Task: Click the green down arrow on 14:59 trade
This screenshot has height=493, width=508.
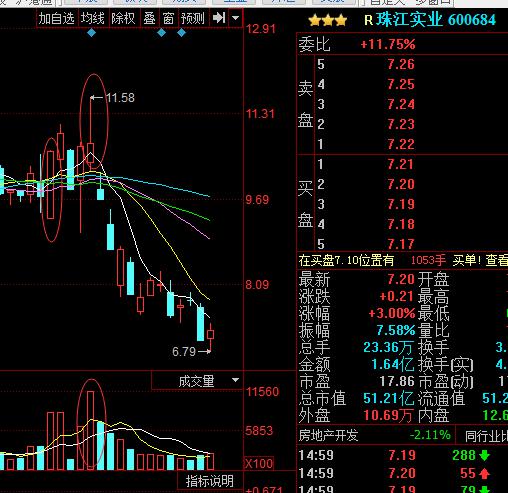Action: coord(484,455)
